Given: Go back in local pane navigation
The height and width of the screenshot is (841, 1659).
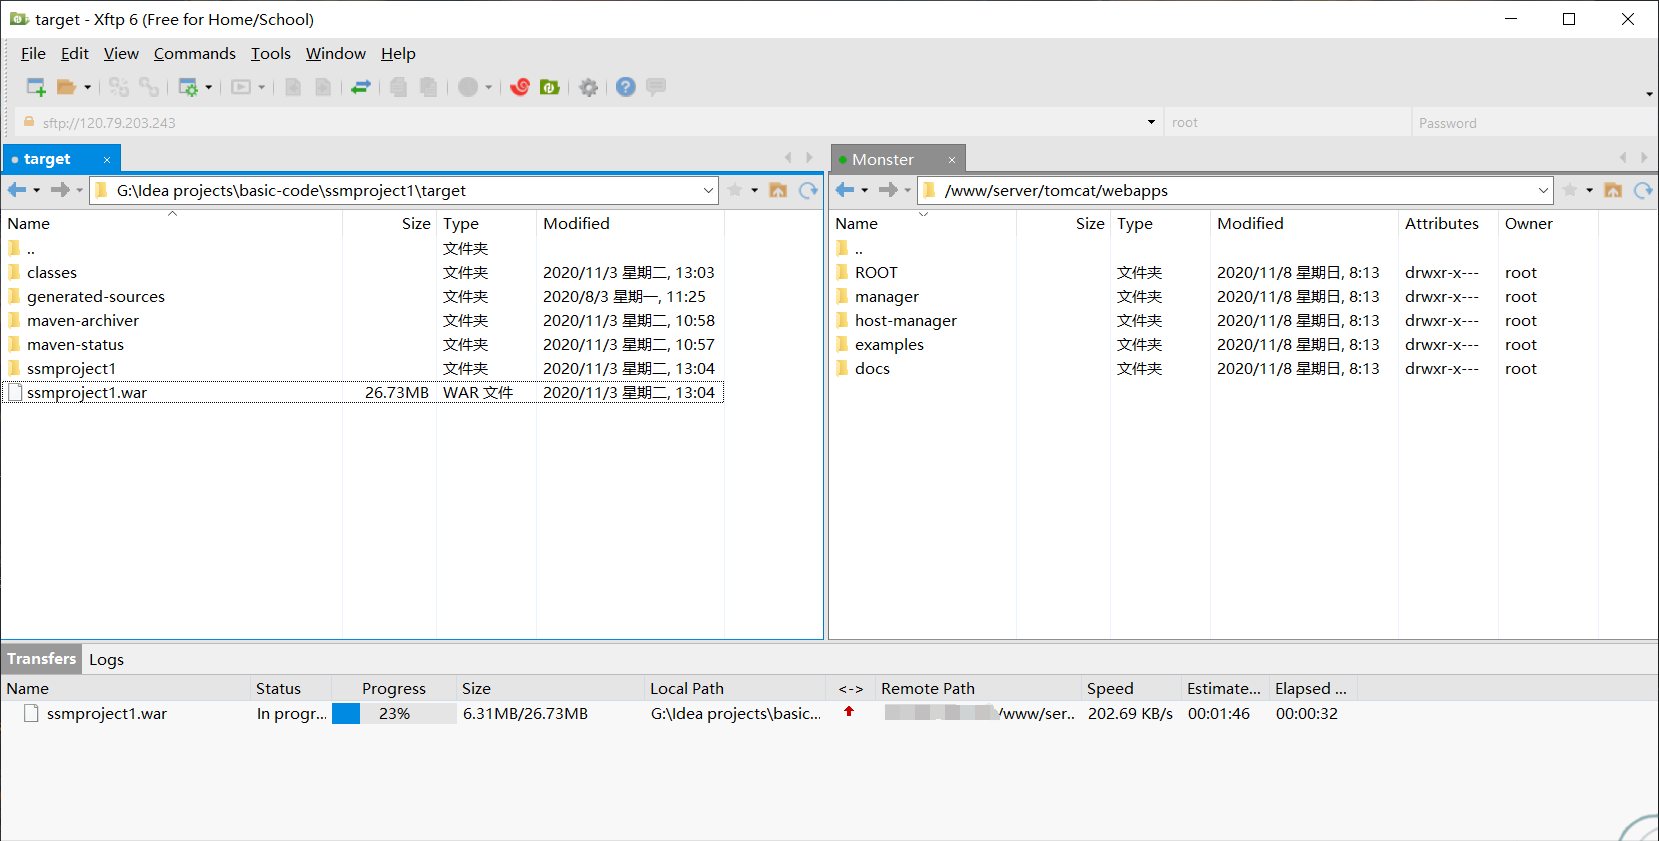Looking at the screenshot, I should click(17, 190).
